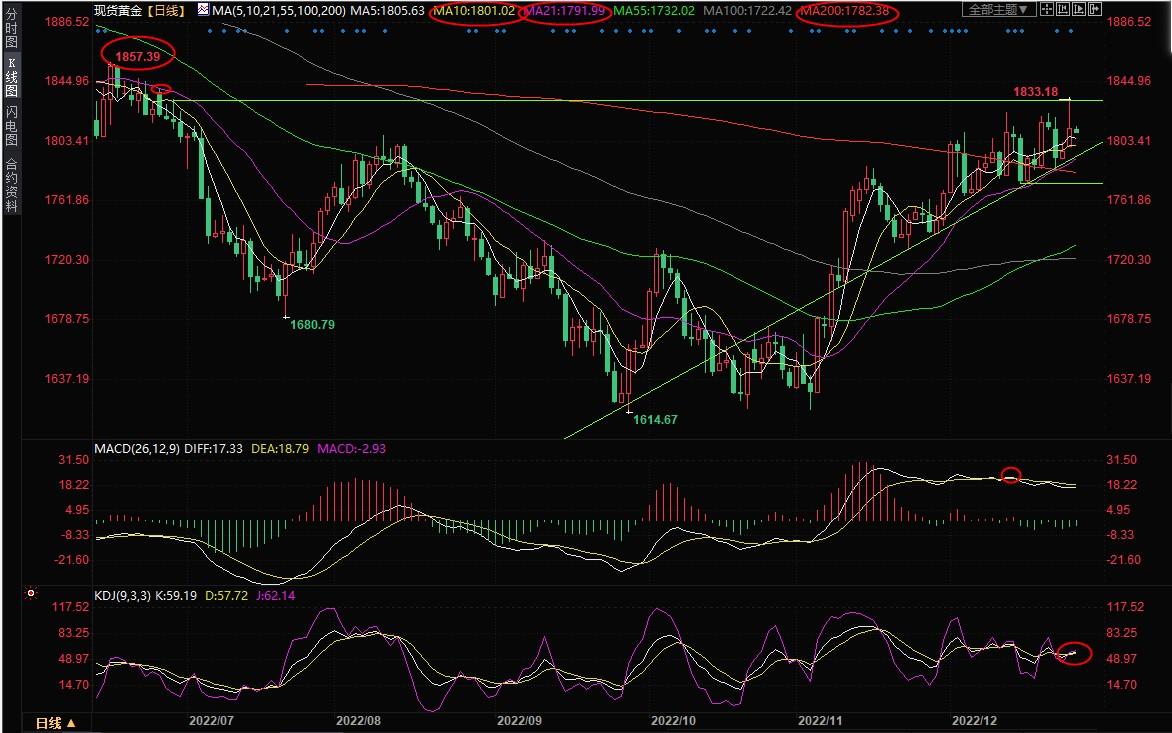Click the 现货黄金 instrument title

point(119,10)
